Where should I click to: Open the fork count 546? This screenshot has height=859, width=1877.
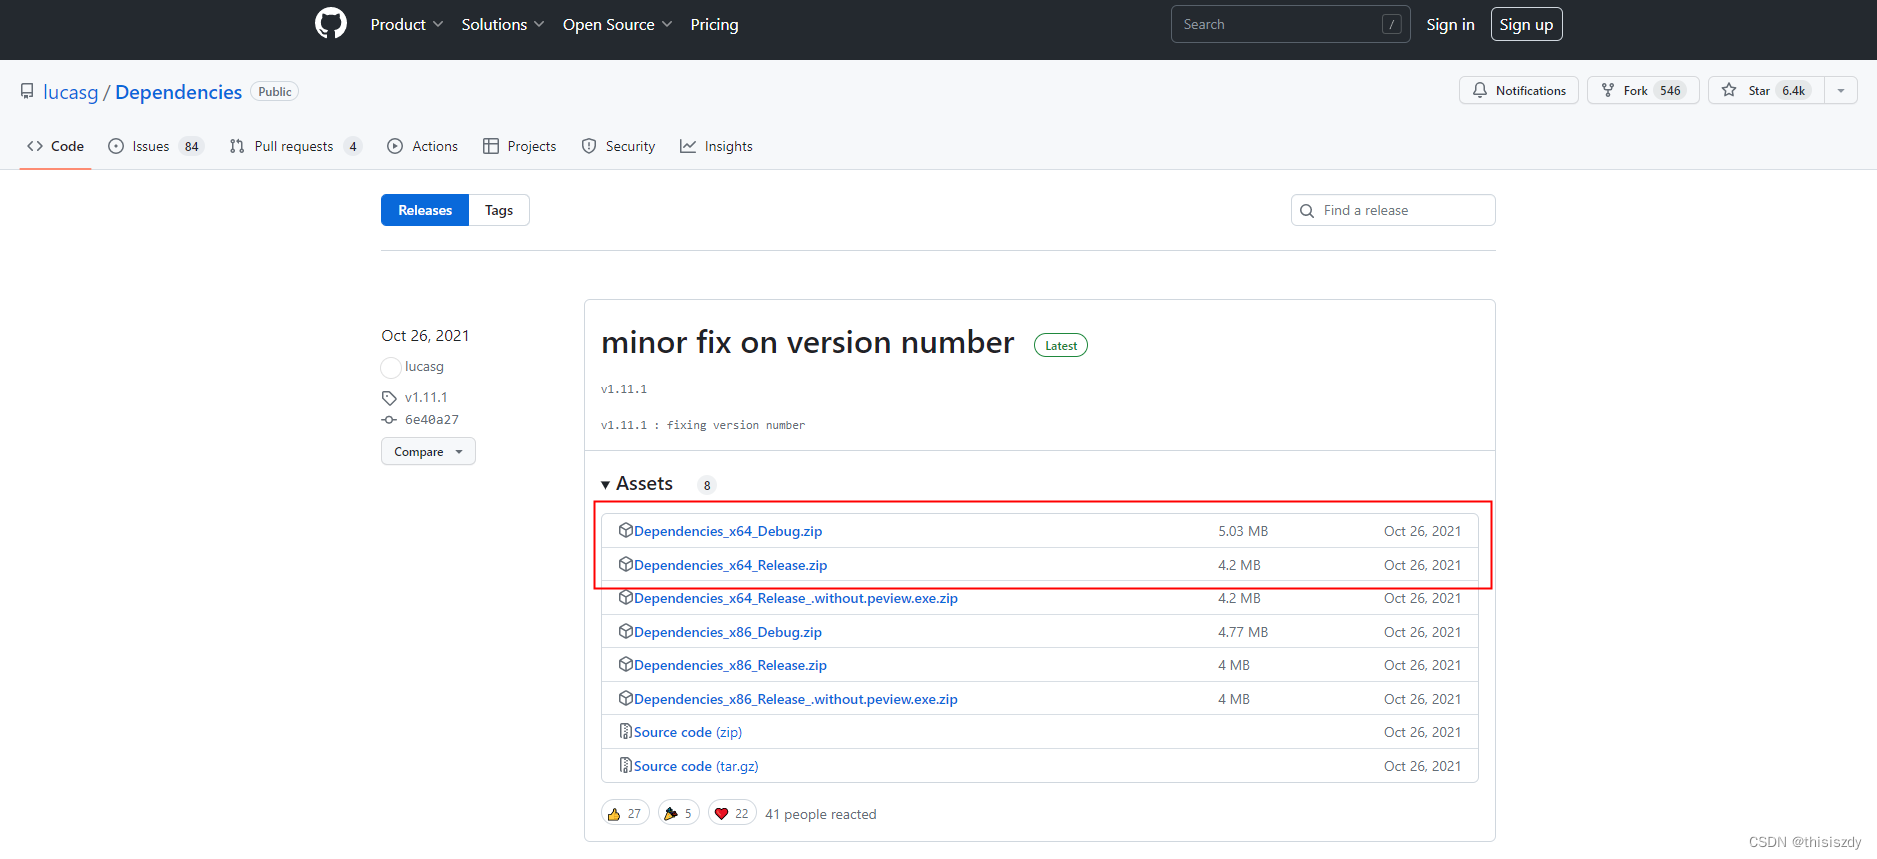click(x=1670, y=90)
